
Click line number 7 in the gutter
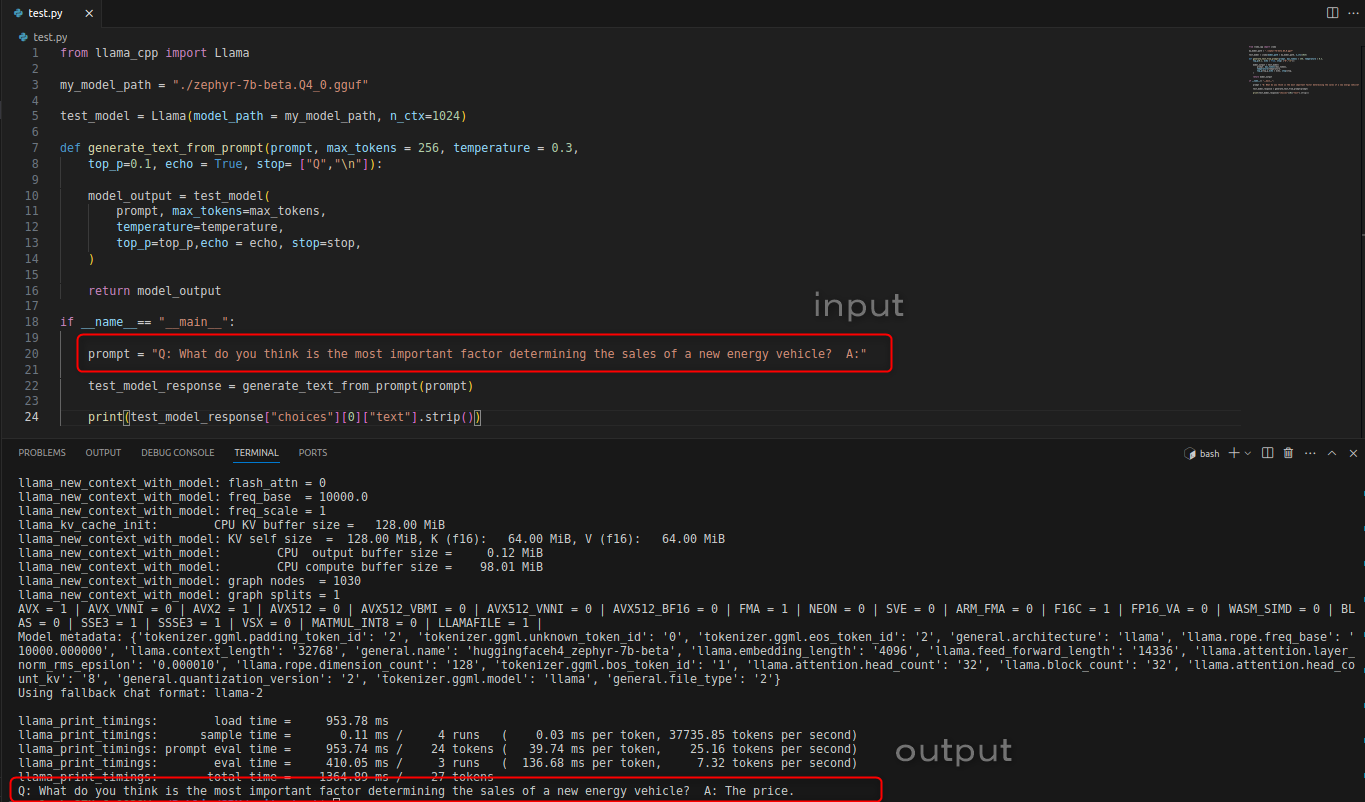tap(35, 148)
